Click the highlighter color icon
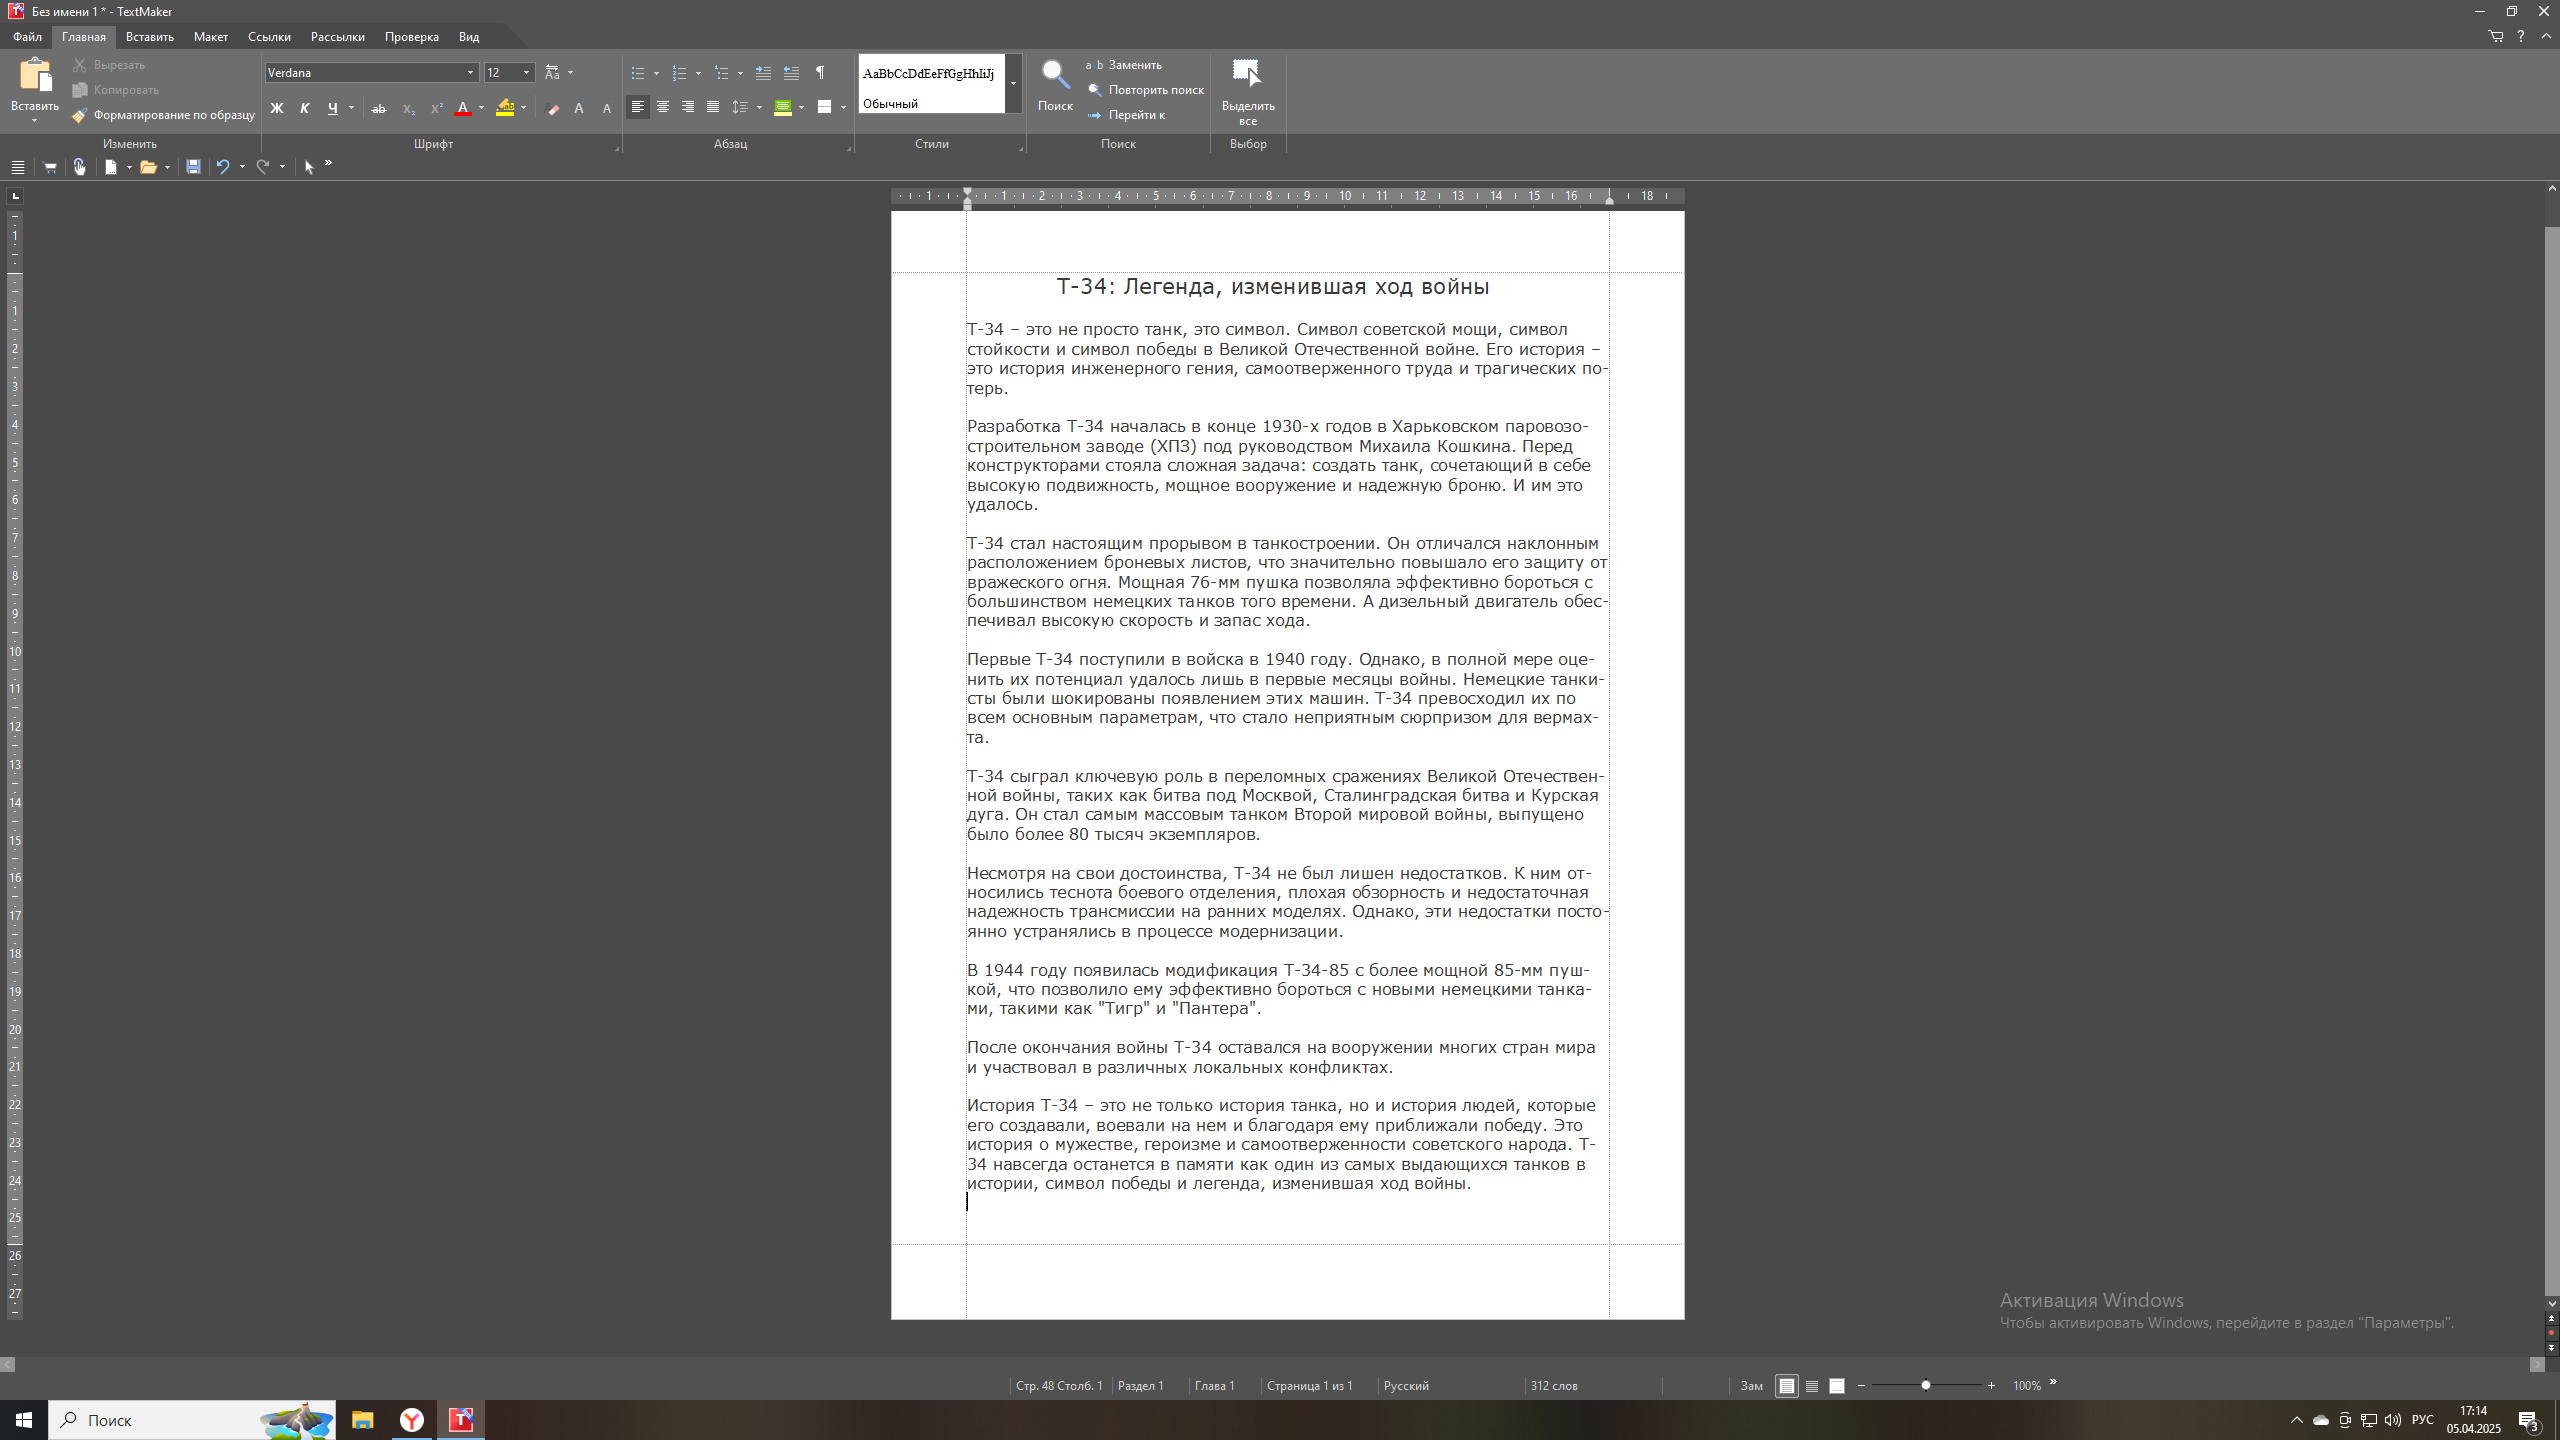 pyautogui.click(x=506, y=108)
